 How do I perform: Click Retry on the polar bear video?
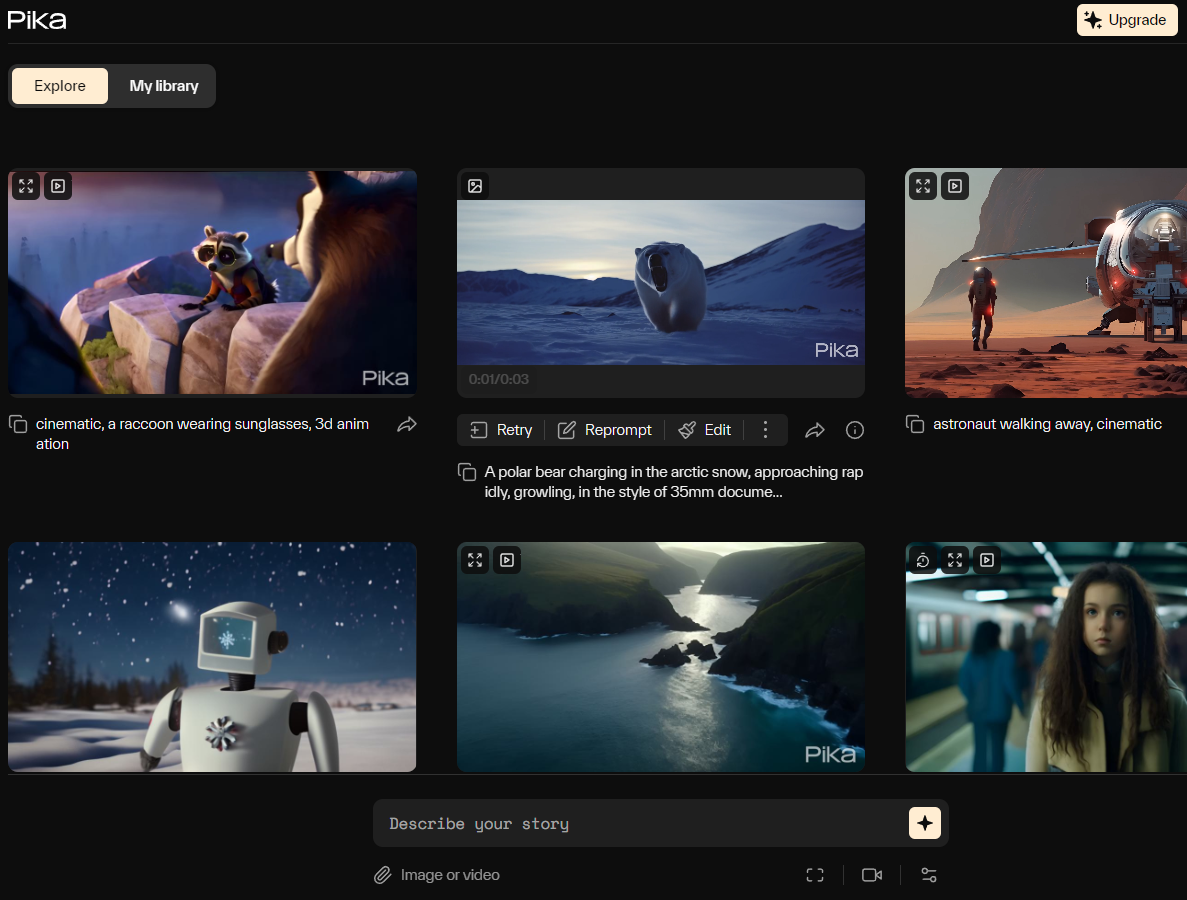pos(502,430)
